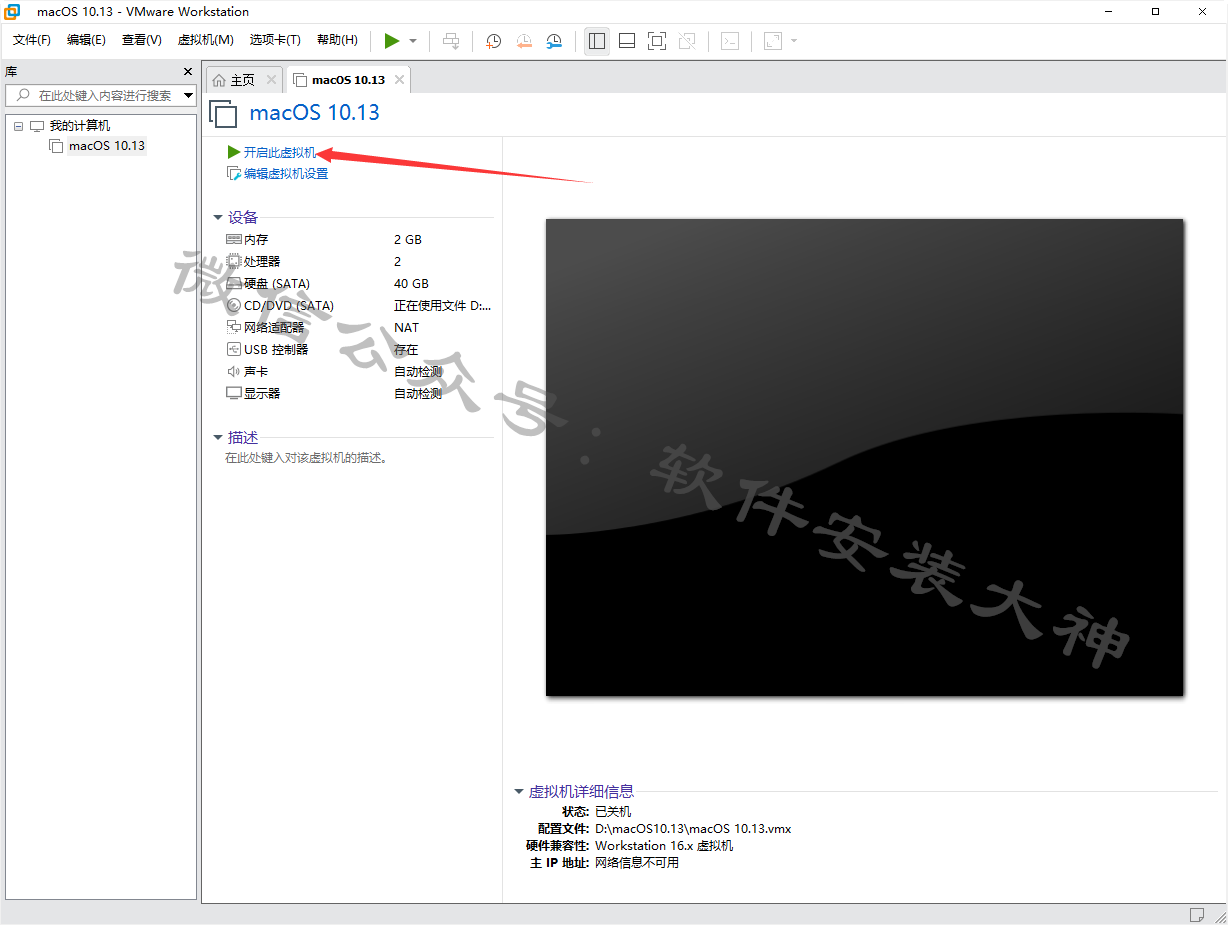This screenshot has width=1228, height=925.
Task: Click the Workstation 16.x 虚拟机 compatibility text
Action: 664,846
